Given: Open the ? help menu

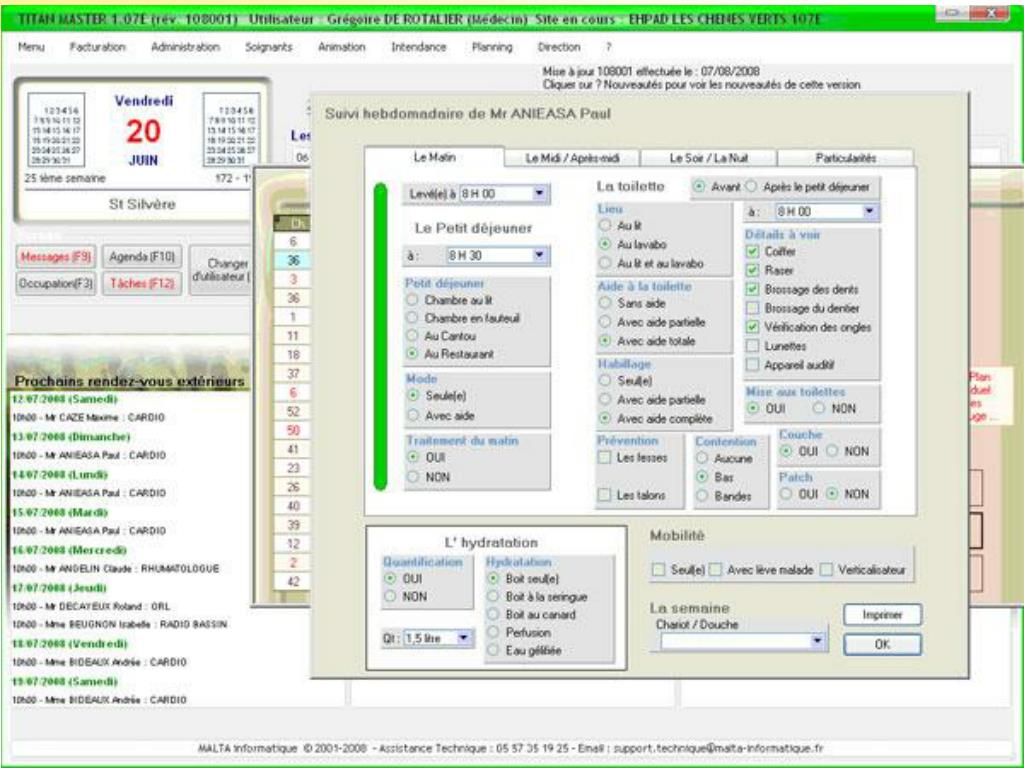Looking at the screenshot, I should click(609, 47).
